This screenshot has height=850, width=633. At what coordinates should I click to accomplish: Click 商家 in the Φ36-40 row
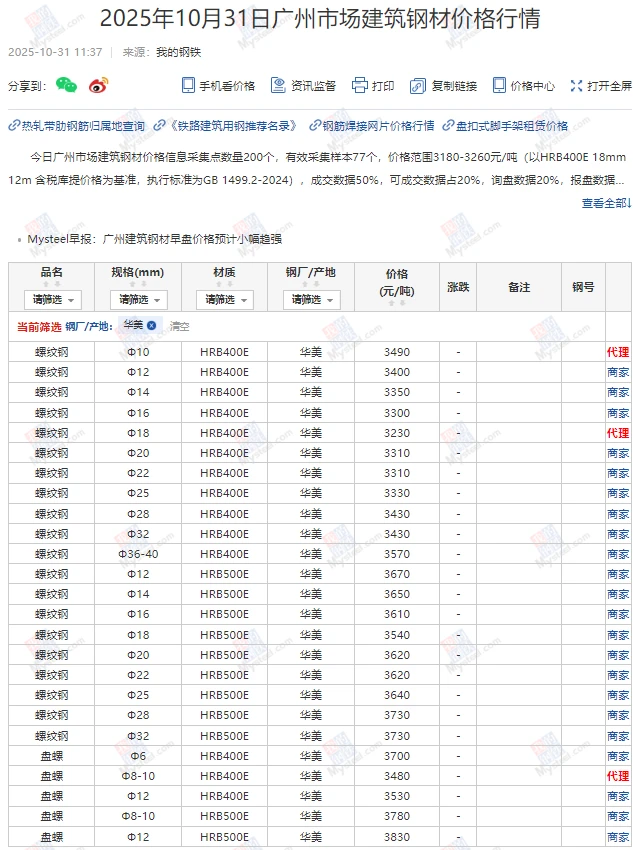pyautogui.click(x=618, y=554)
